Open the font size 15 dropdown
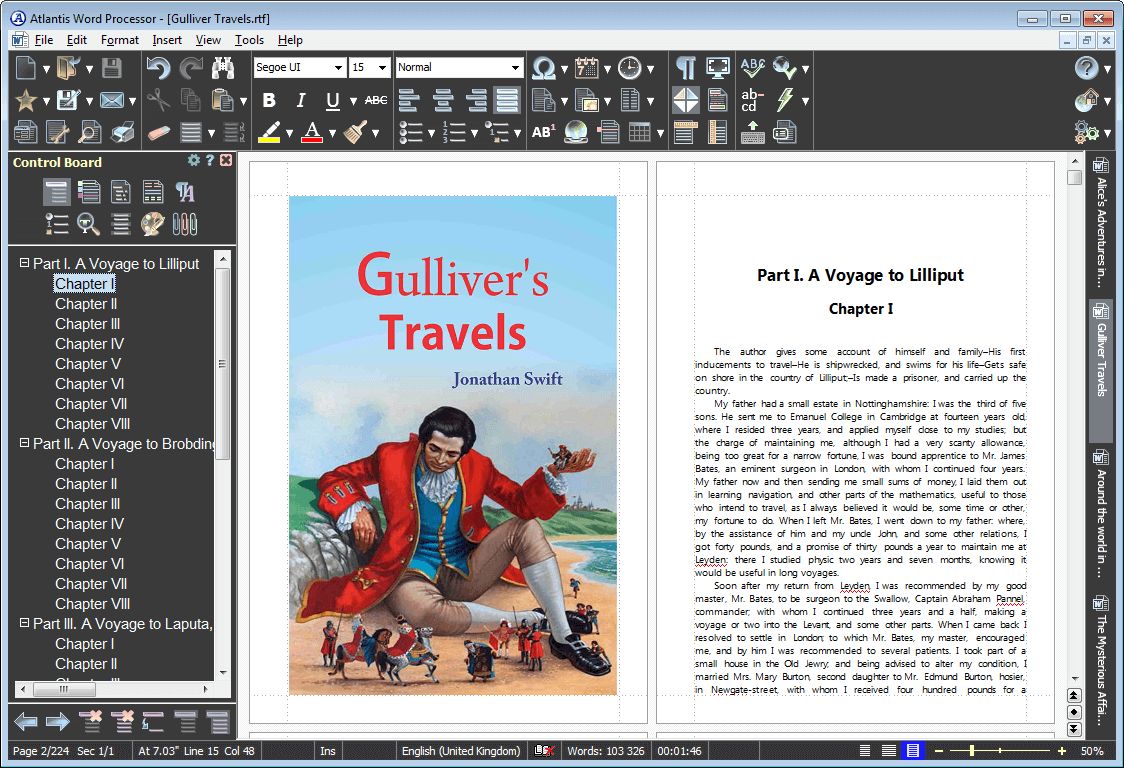 pos(383,67)
